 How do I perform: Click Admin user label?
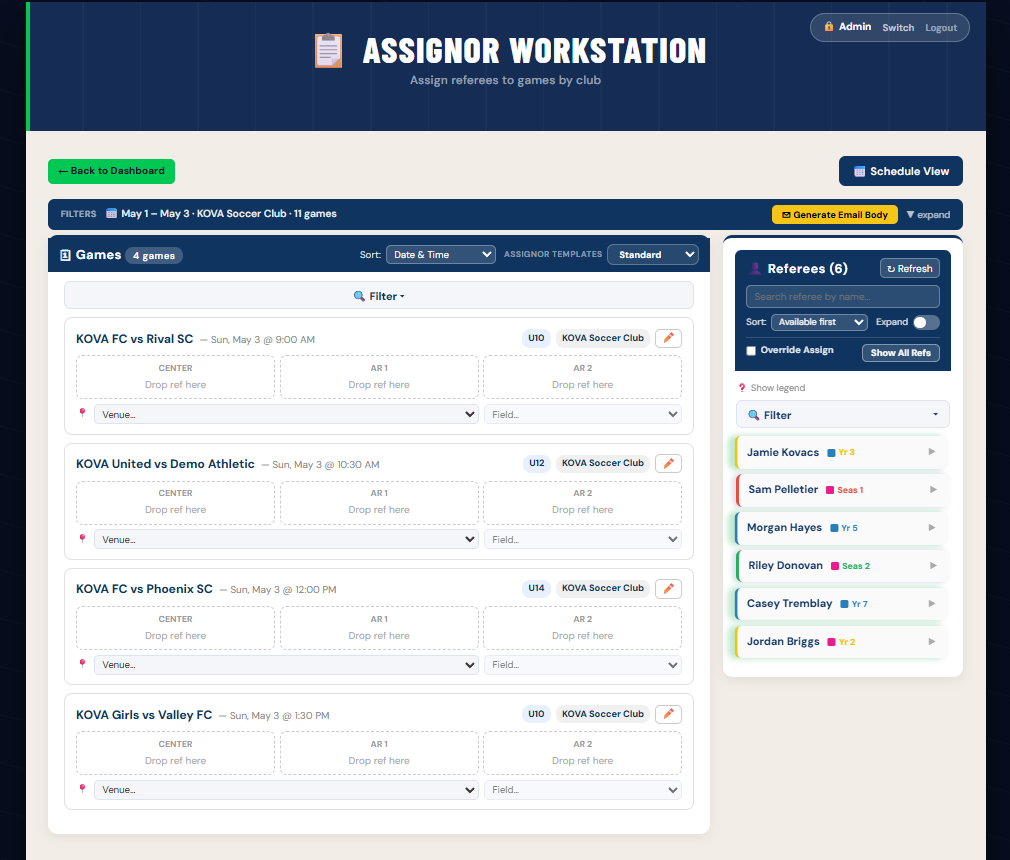point(855,26)
